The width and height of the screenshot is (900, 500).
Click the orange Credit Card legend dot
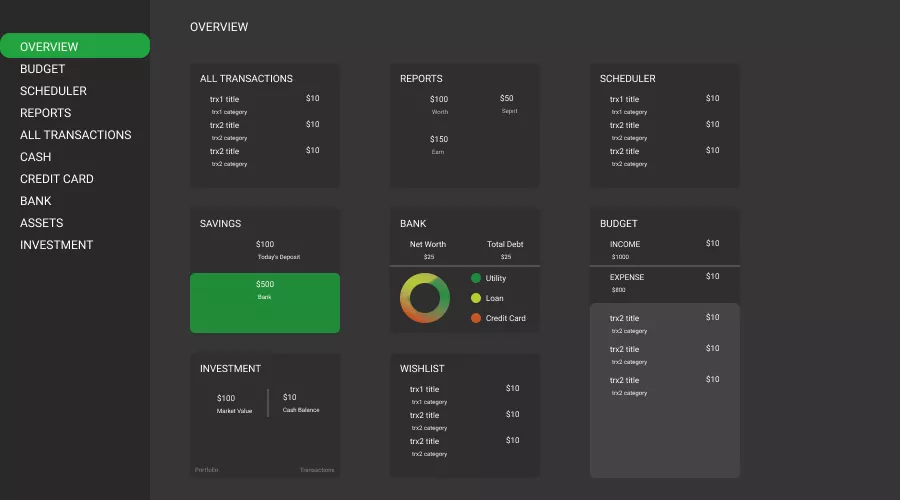476,318
